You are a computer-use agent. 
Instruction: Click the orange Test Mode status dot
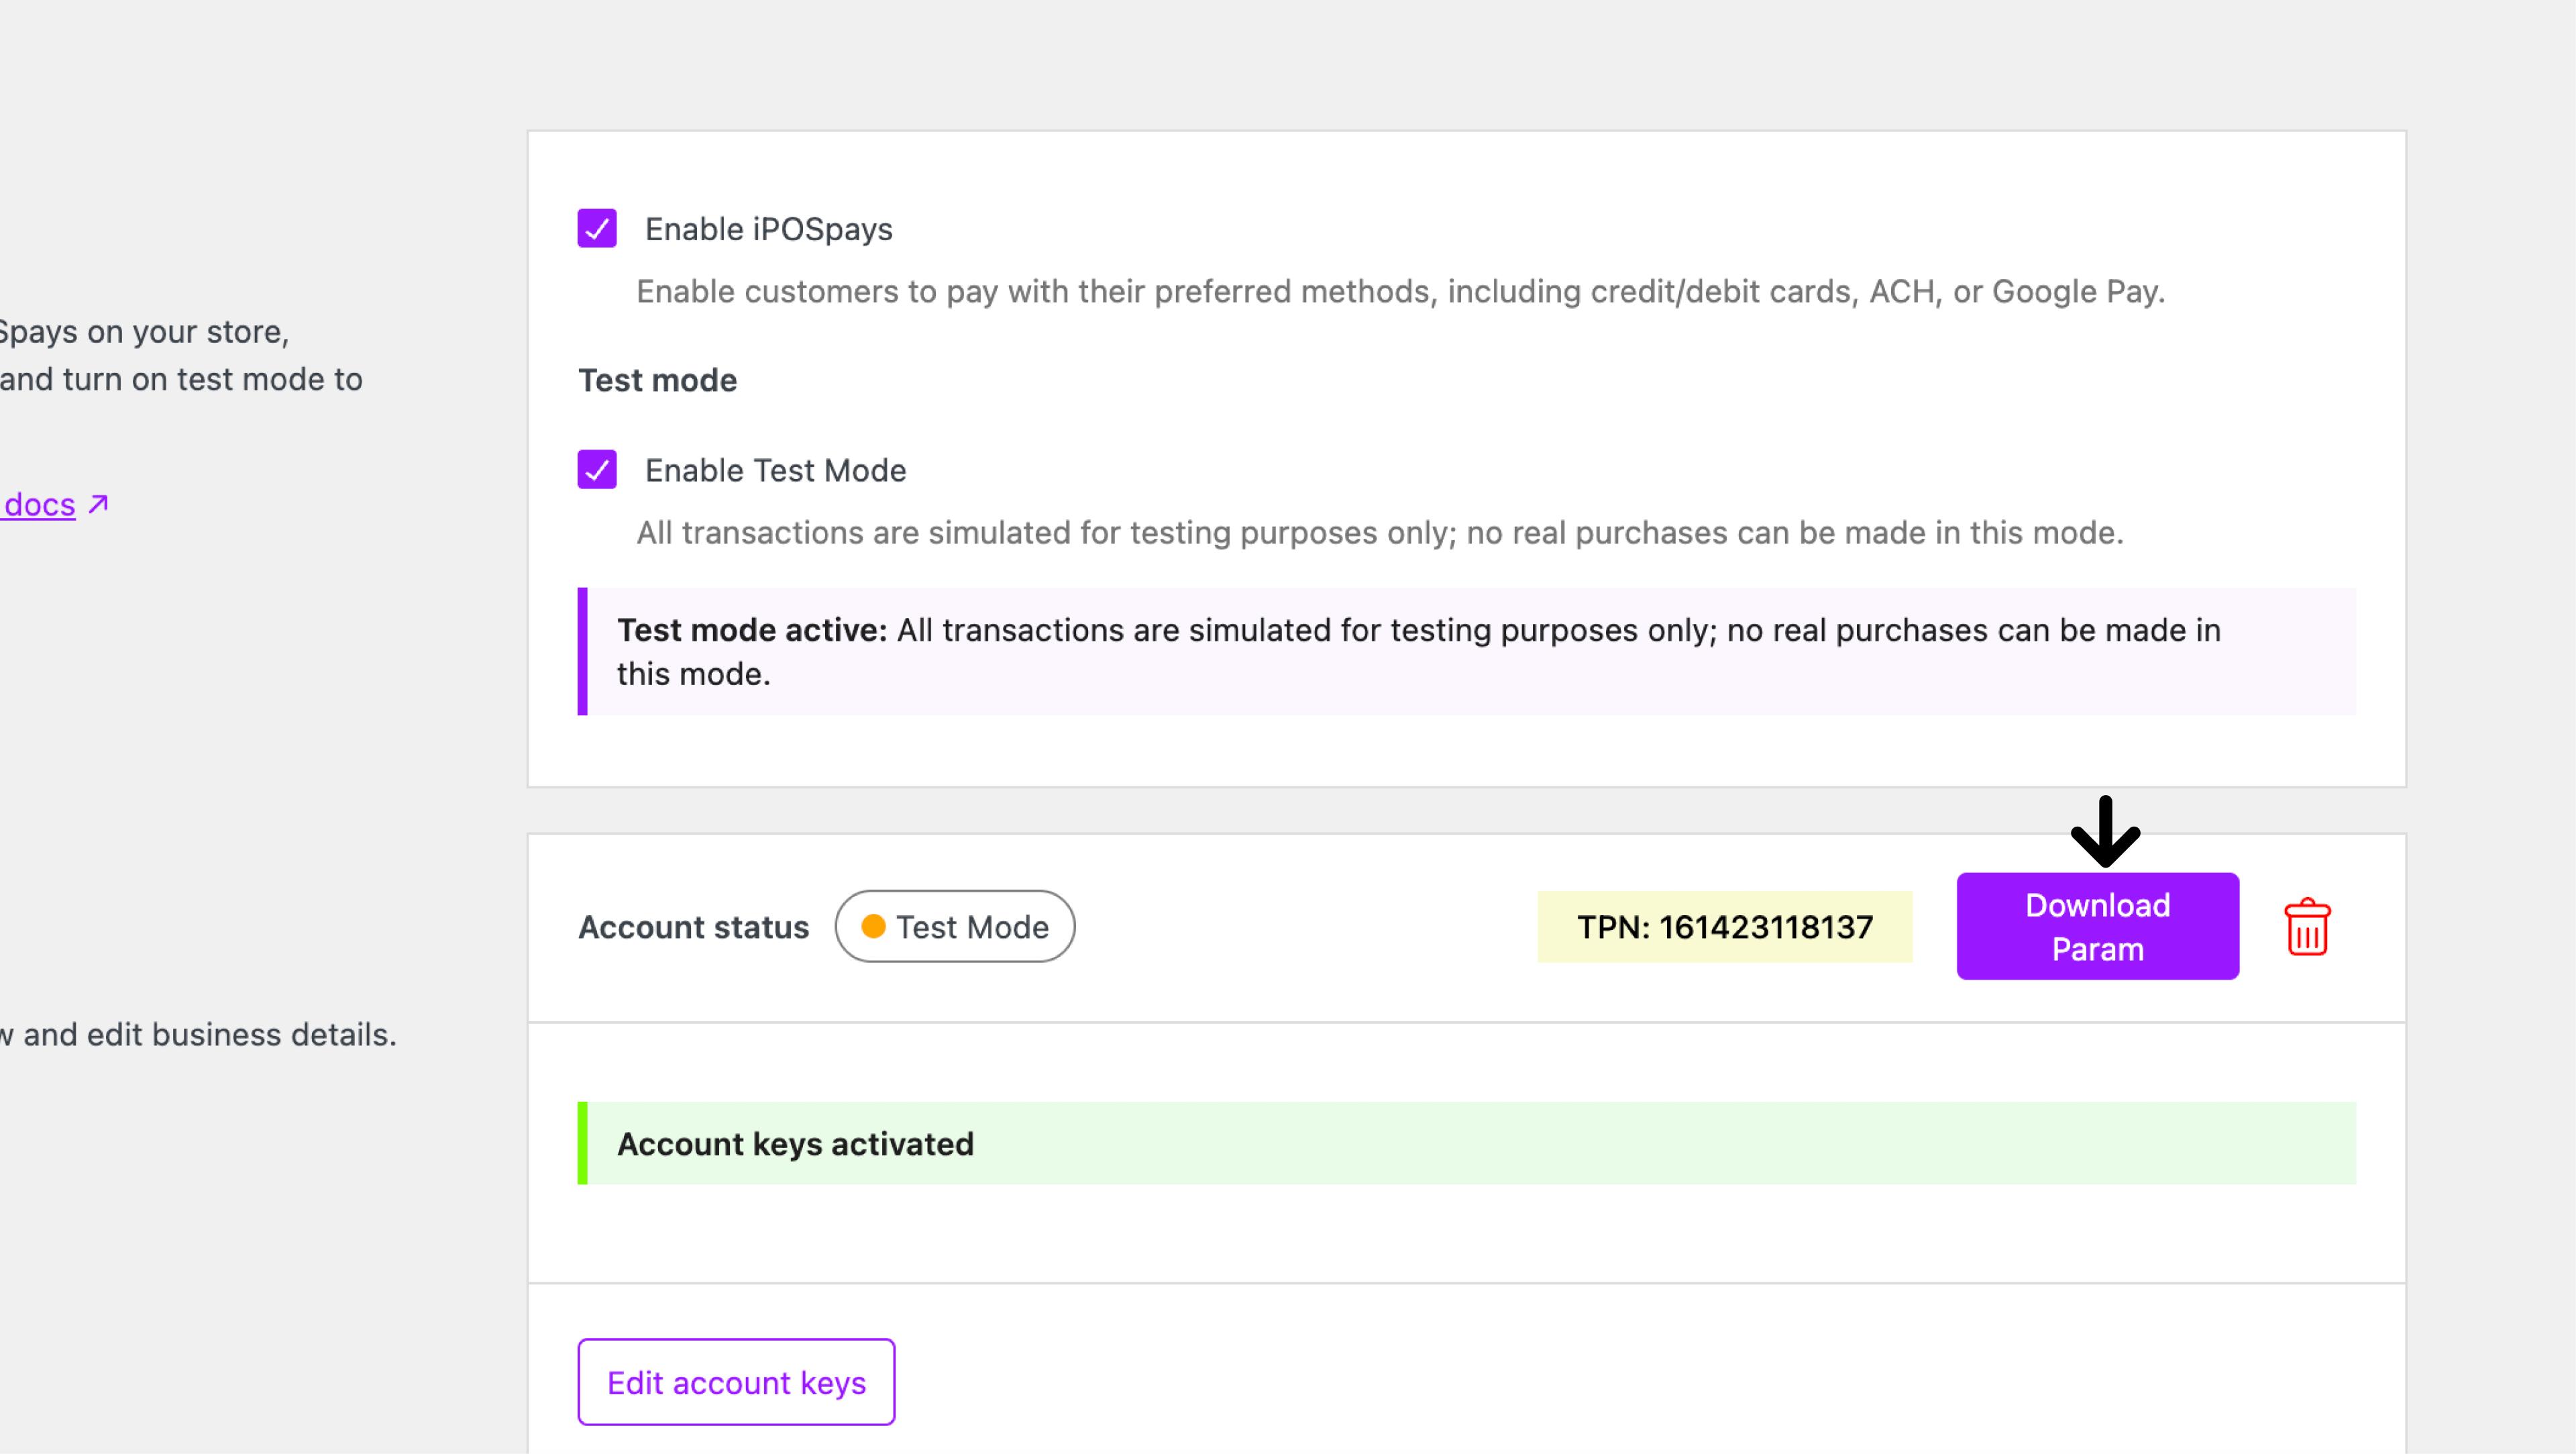[873, 926]
